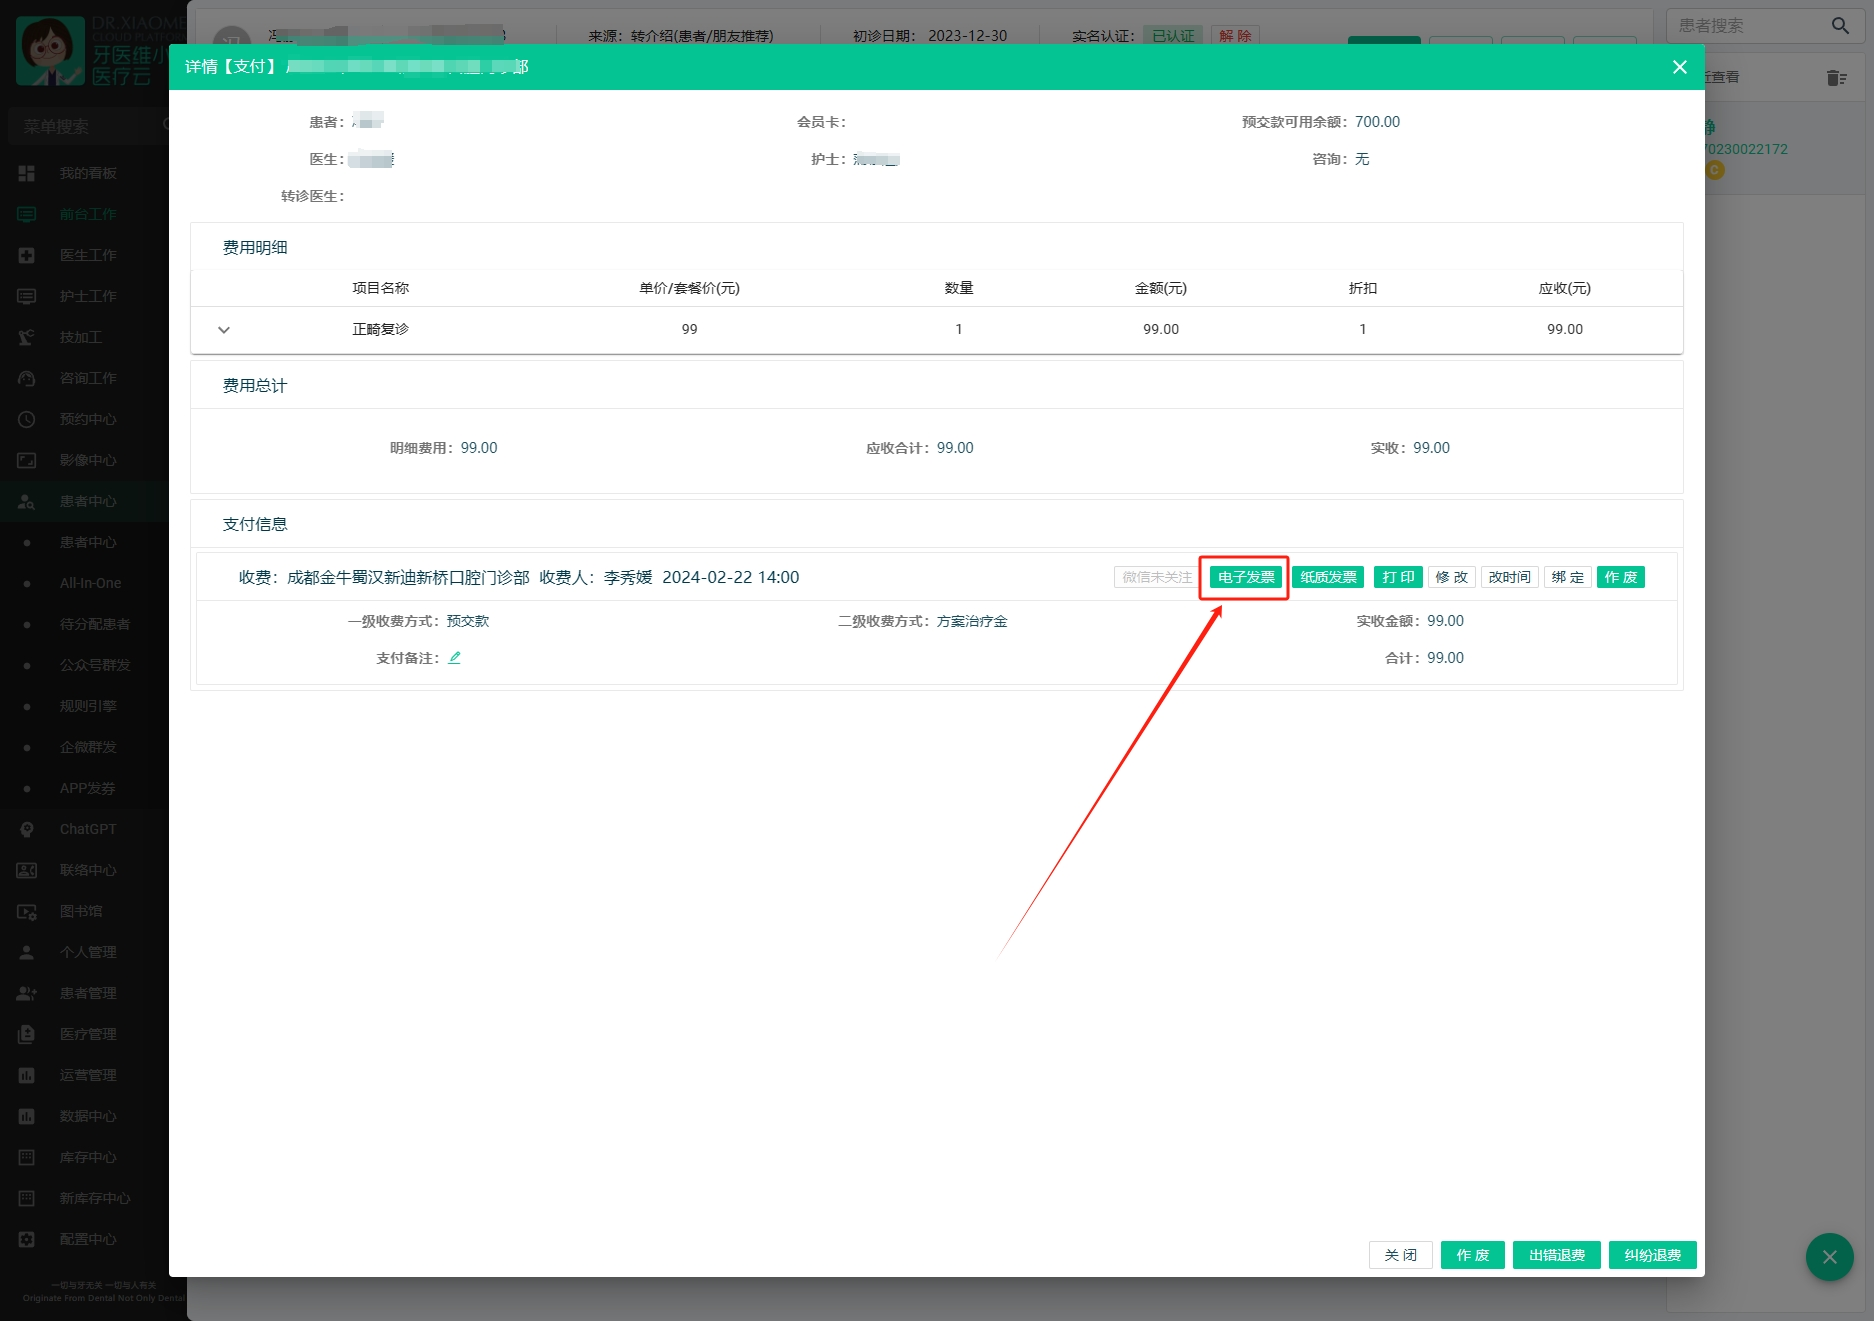Image resolution: width=1874 pixels, height=1321 pixels.
Task: Close the payment detail dialog X icon
Action: pyautogui.click(x=1680, y=67)
